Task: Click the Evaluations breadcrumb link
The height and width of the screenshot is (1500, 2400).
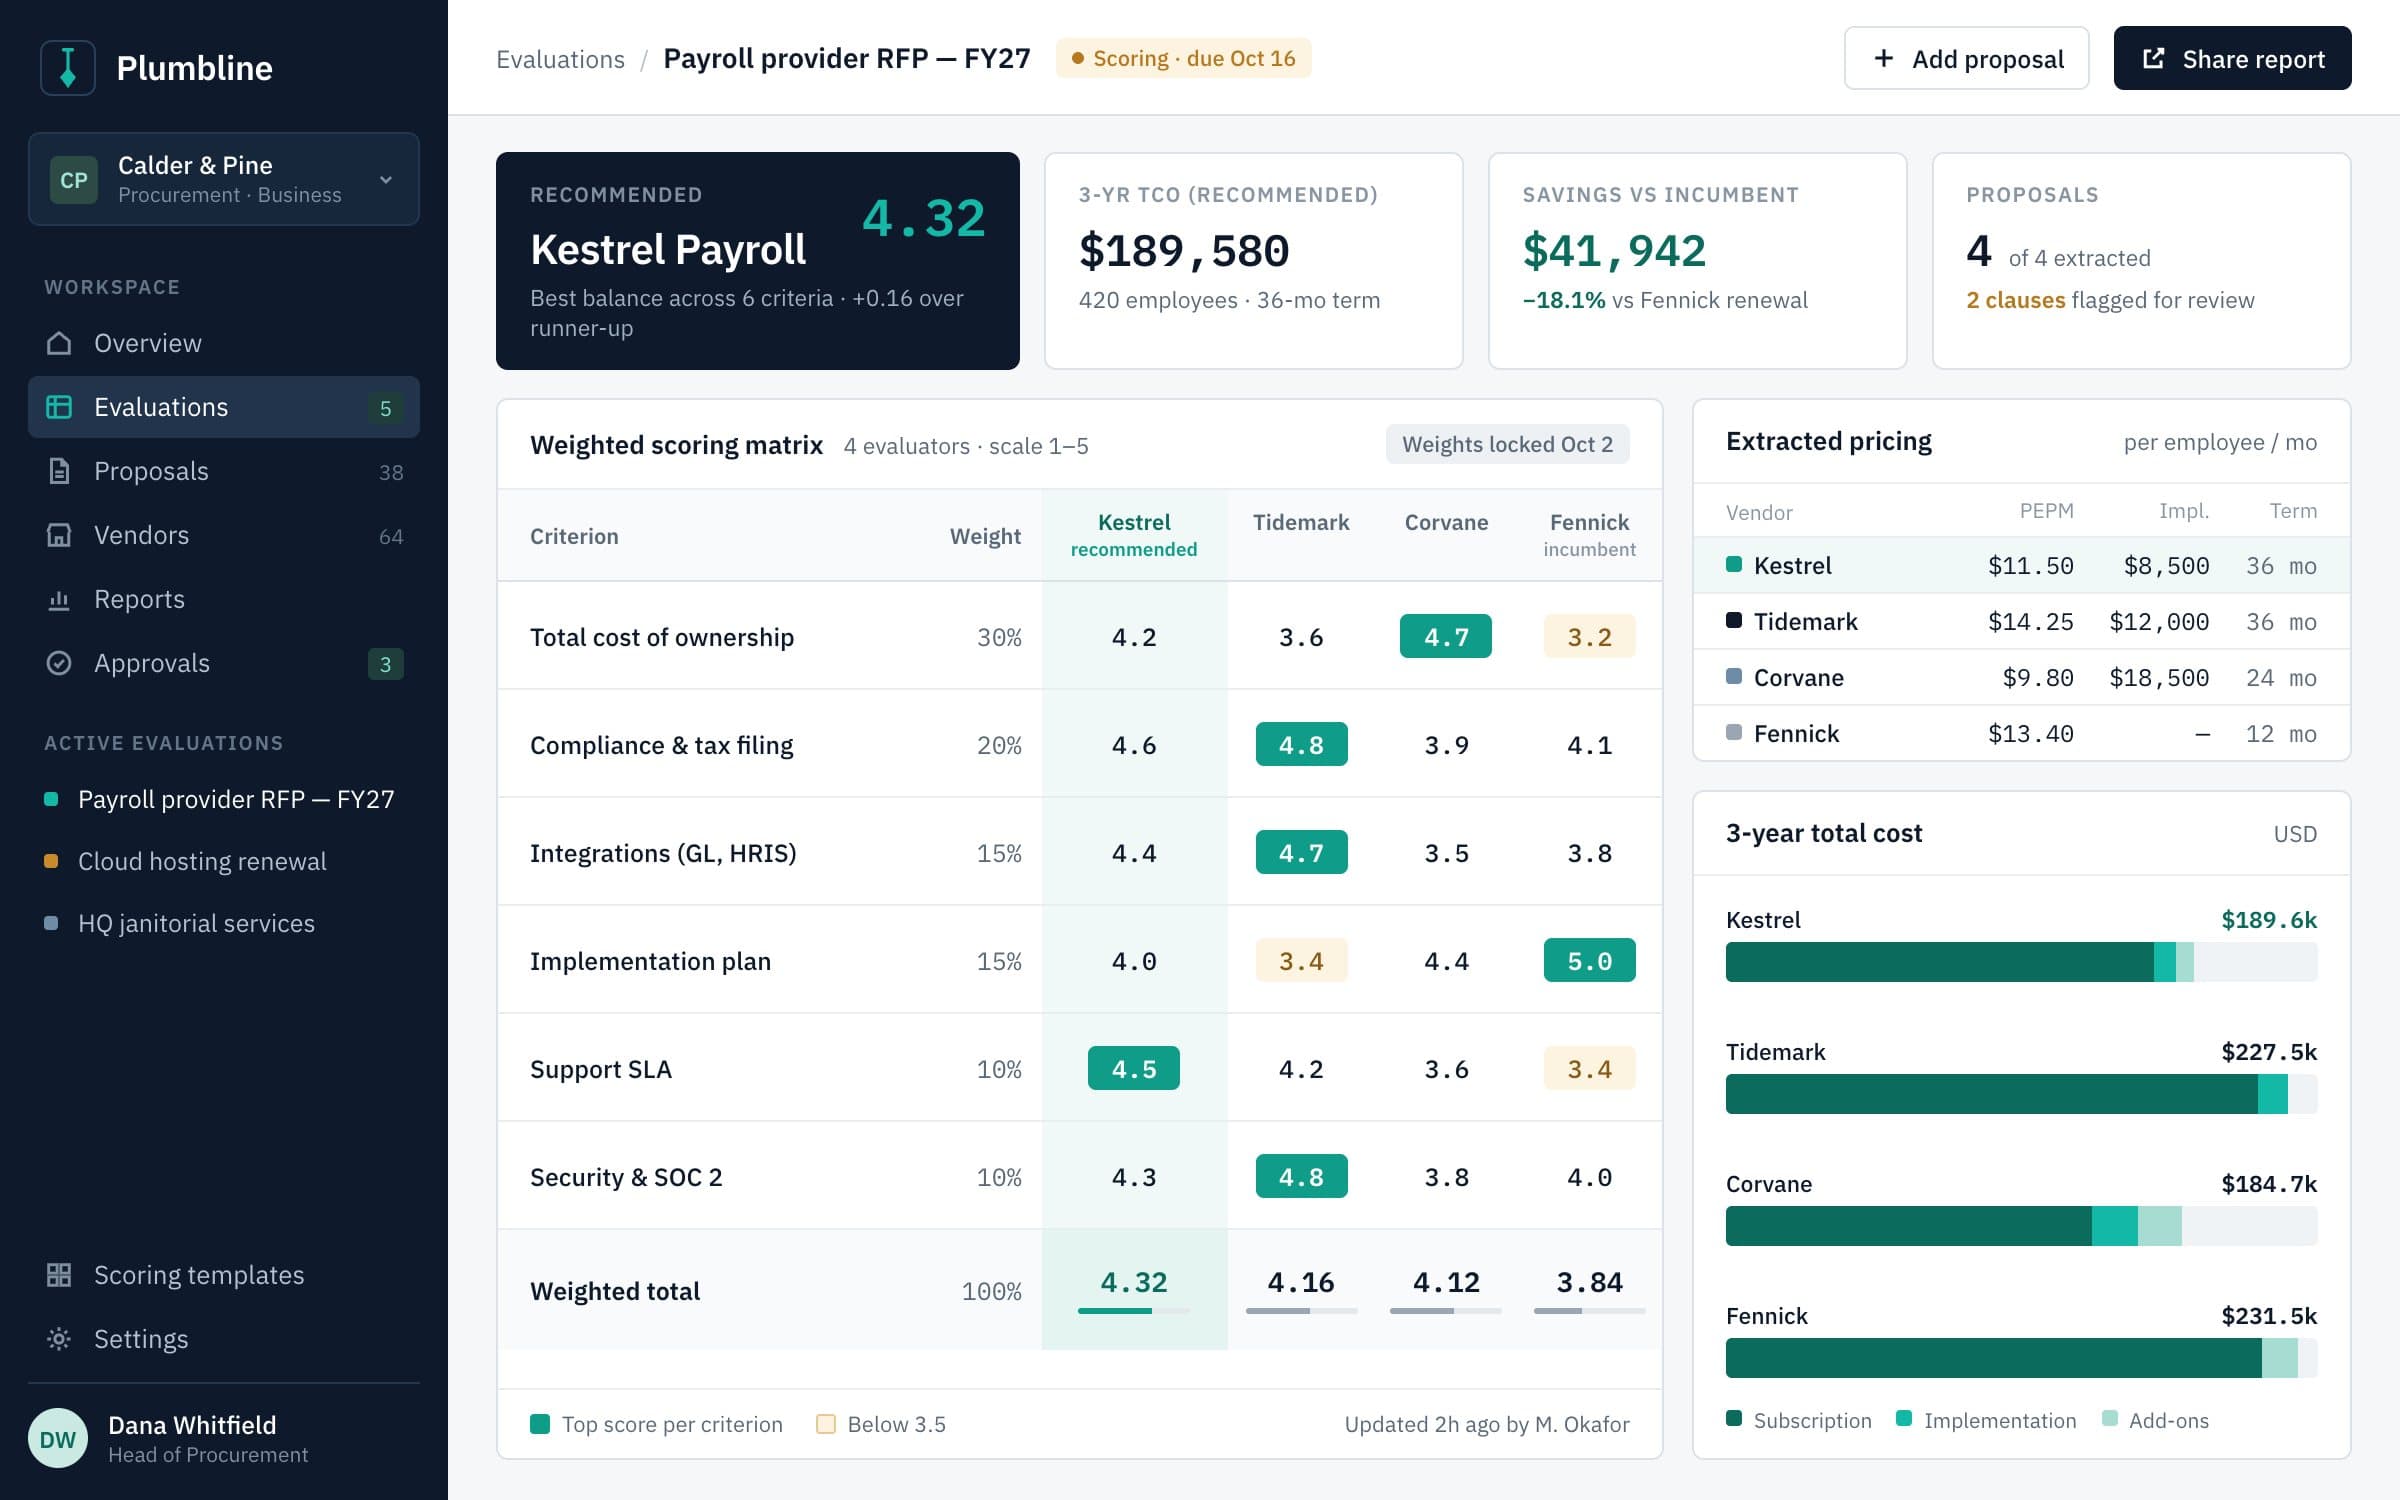Action: [560, 59]
